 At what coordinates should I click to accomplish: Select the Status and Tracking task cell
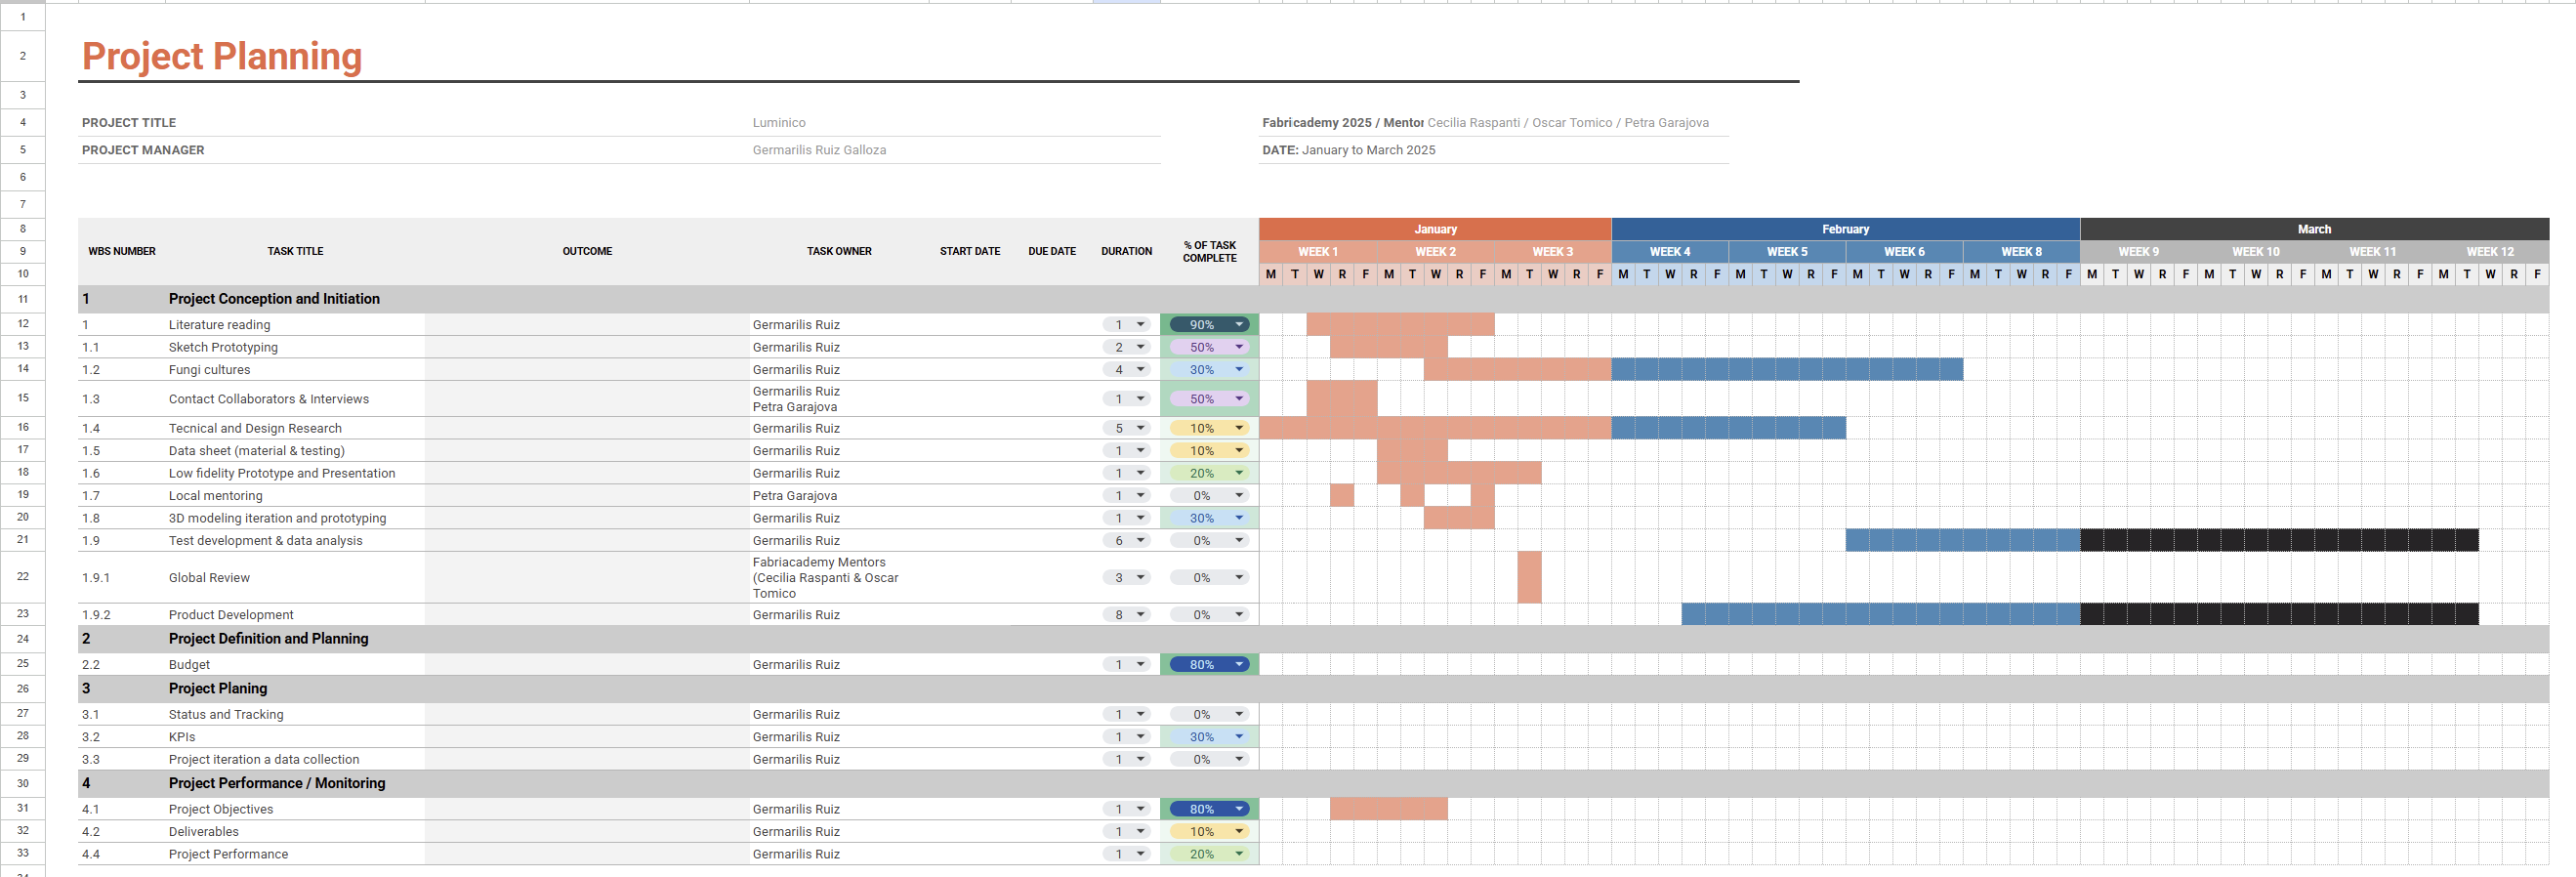(x=295, y=714)
